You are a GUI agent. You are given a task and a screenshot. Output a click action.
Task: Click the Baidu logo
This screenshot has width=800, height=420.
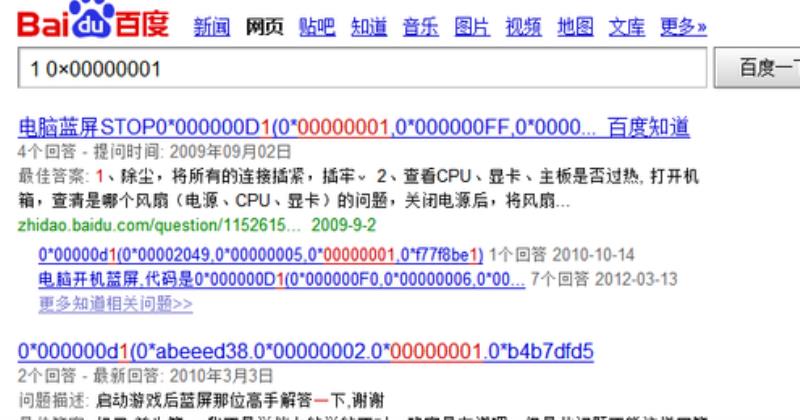coord(93,19)
